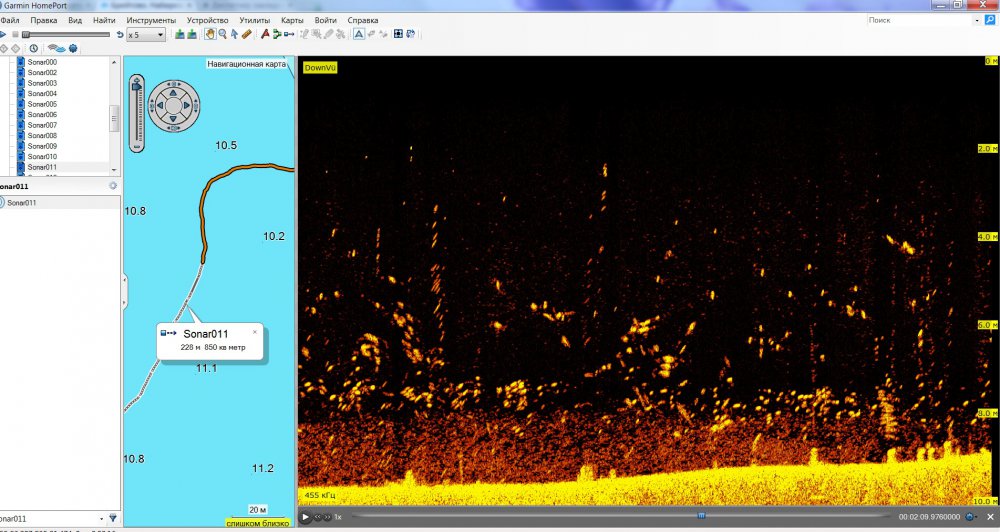Select the ruler measure tool
Image resolution: width=1000 pixels, height=532 pixels.
(x=246, y=34)
